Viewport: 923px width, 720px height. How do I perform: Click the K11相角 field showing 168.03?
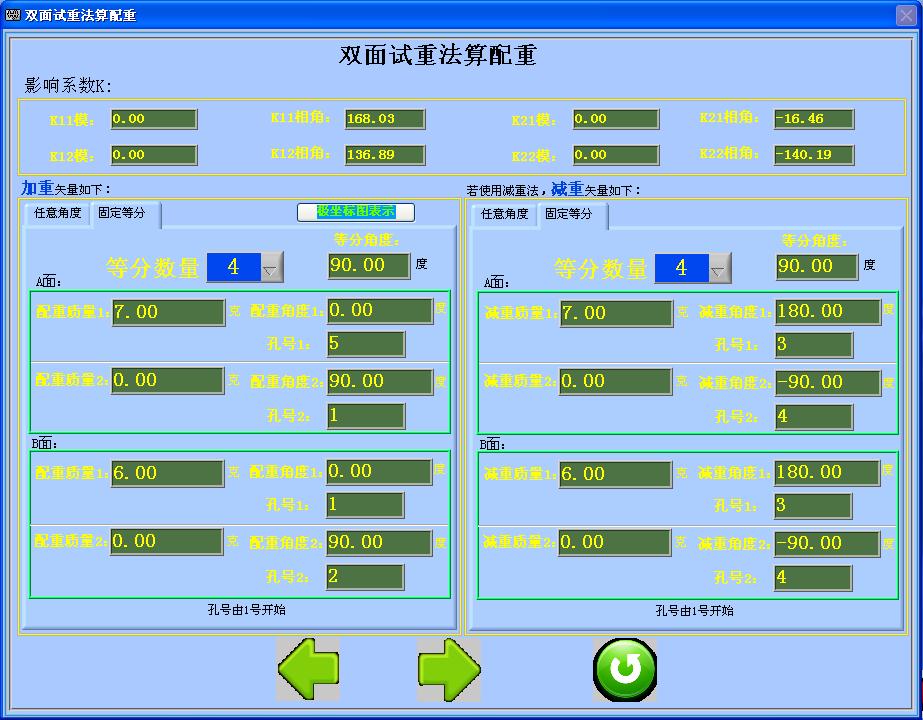tap(385, 119)
